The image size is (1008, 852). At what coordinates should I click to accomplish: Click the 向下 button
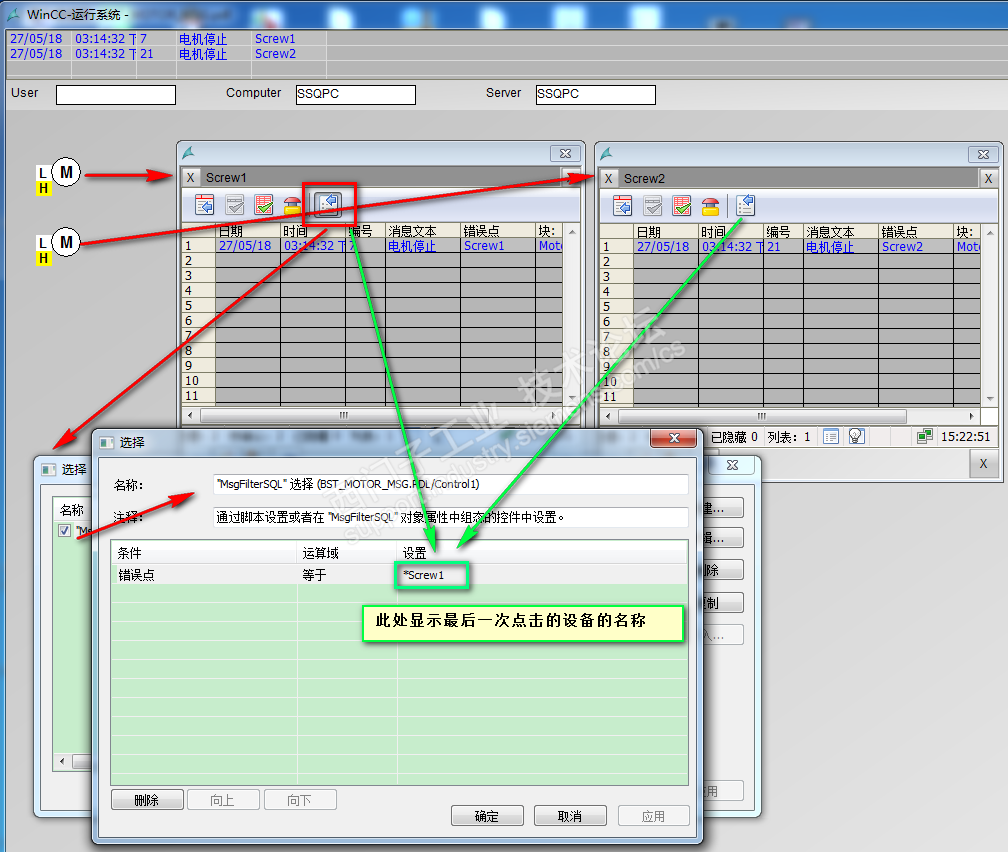click(300, 800)
